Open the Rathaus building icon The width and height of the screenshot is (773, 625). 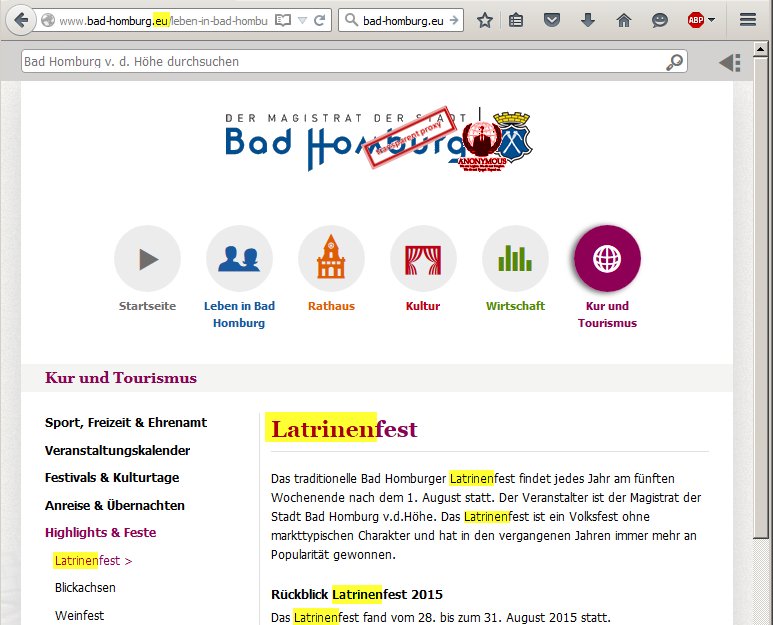pyautogui.click(x=331, y=259)
